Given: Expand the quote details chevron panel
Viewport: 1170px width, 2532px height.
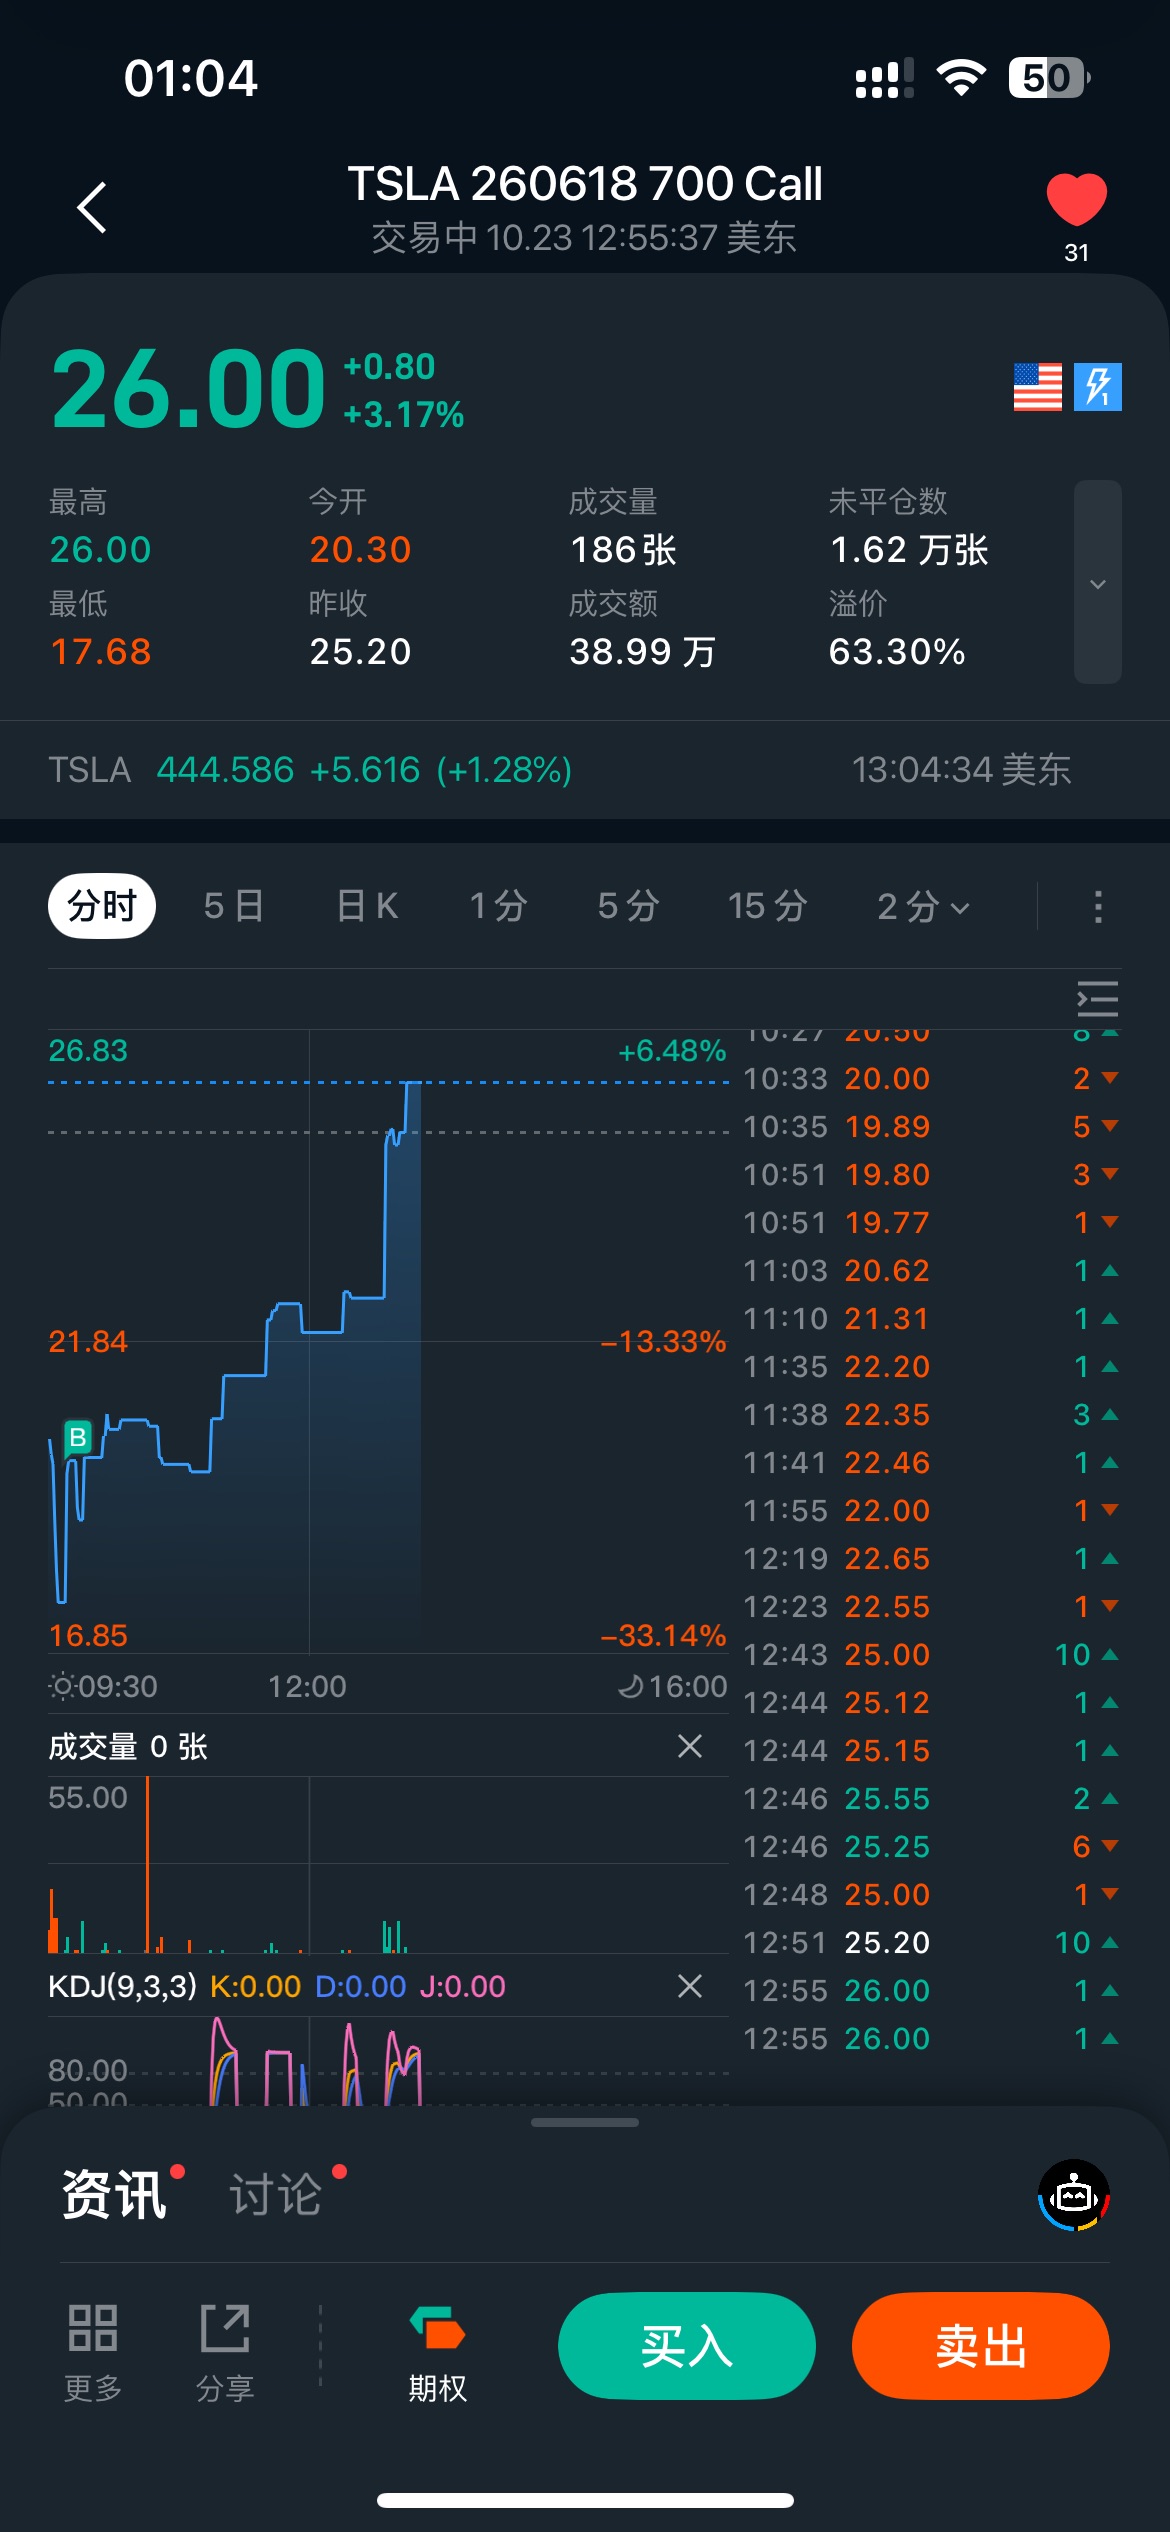Looking at the screenshot, I should (x=1097, y=583).
